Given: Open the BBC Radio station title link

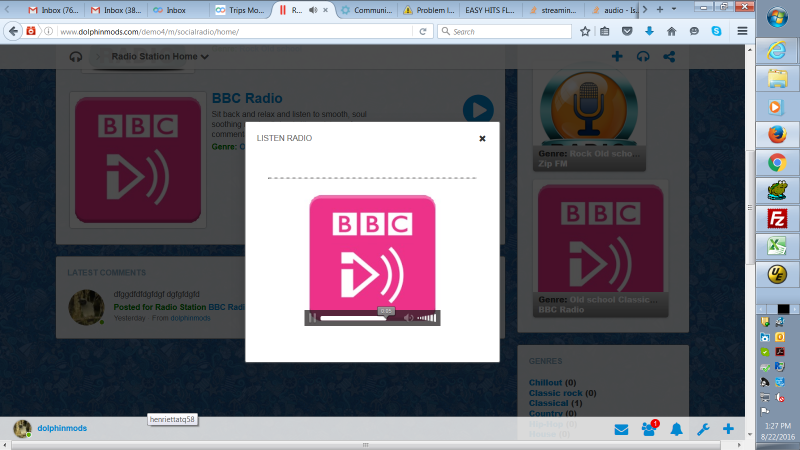Looking at the screenshot, I should point(247,98).
